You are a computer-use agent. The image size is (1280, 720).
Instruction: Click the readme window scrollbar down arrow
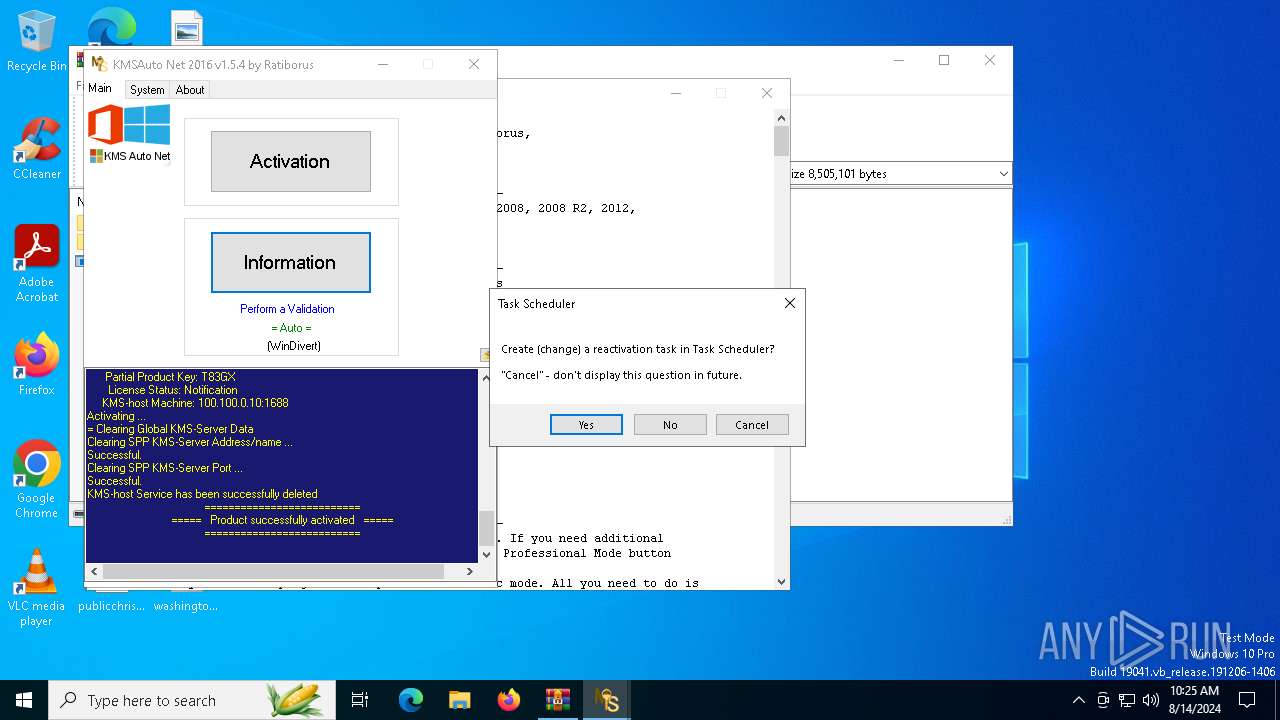[x=781, y=581]
